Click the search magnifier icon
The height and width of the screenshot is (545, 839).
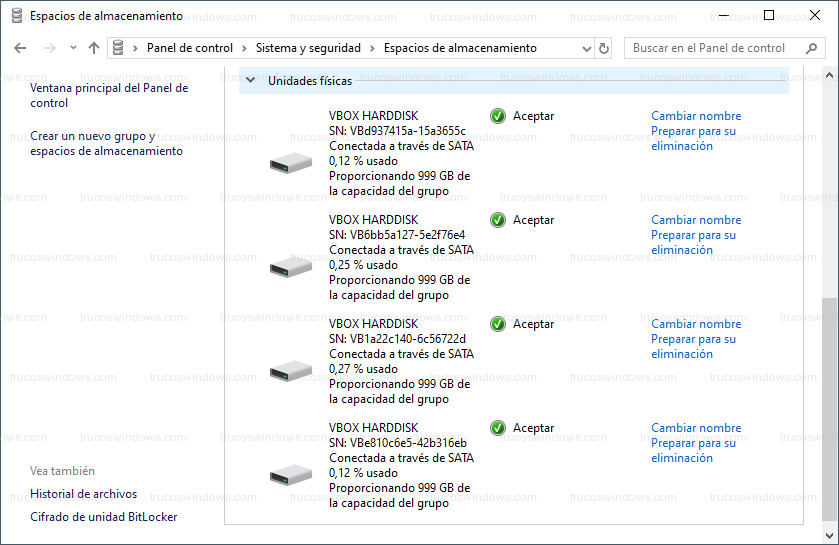[x=811, y=48]
